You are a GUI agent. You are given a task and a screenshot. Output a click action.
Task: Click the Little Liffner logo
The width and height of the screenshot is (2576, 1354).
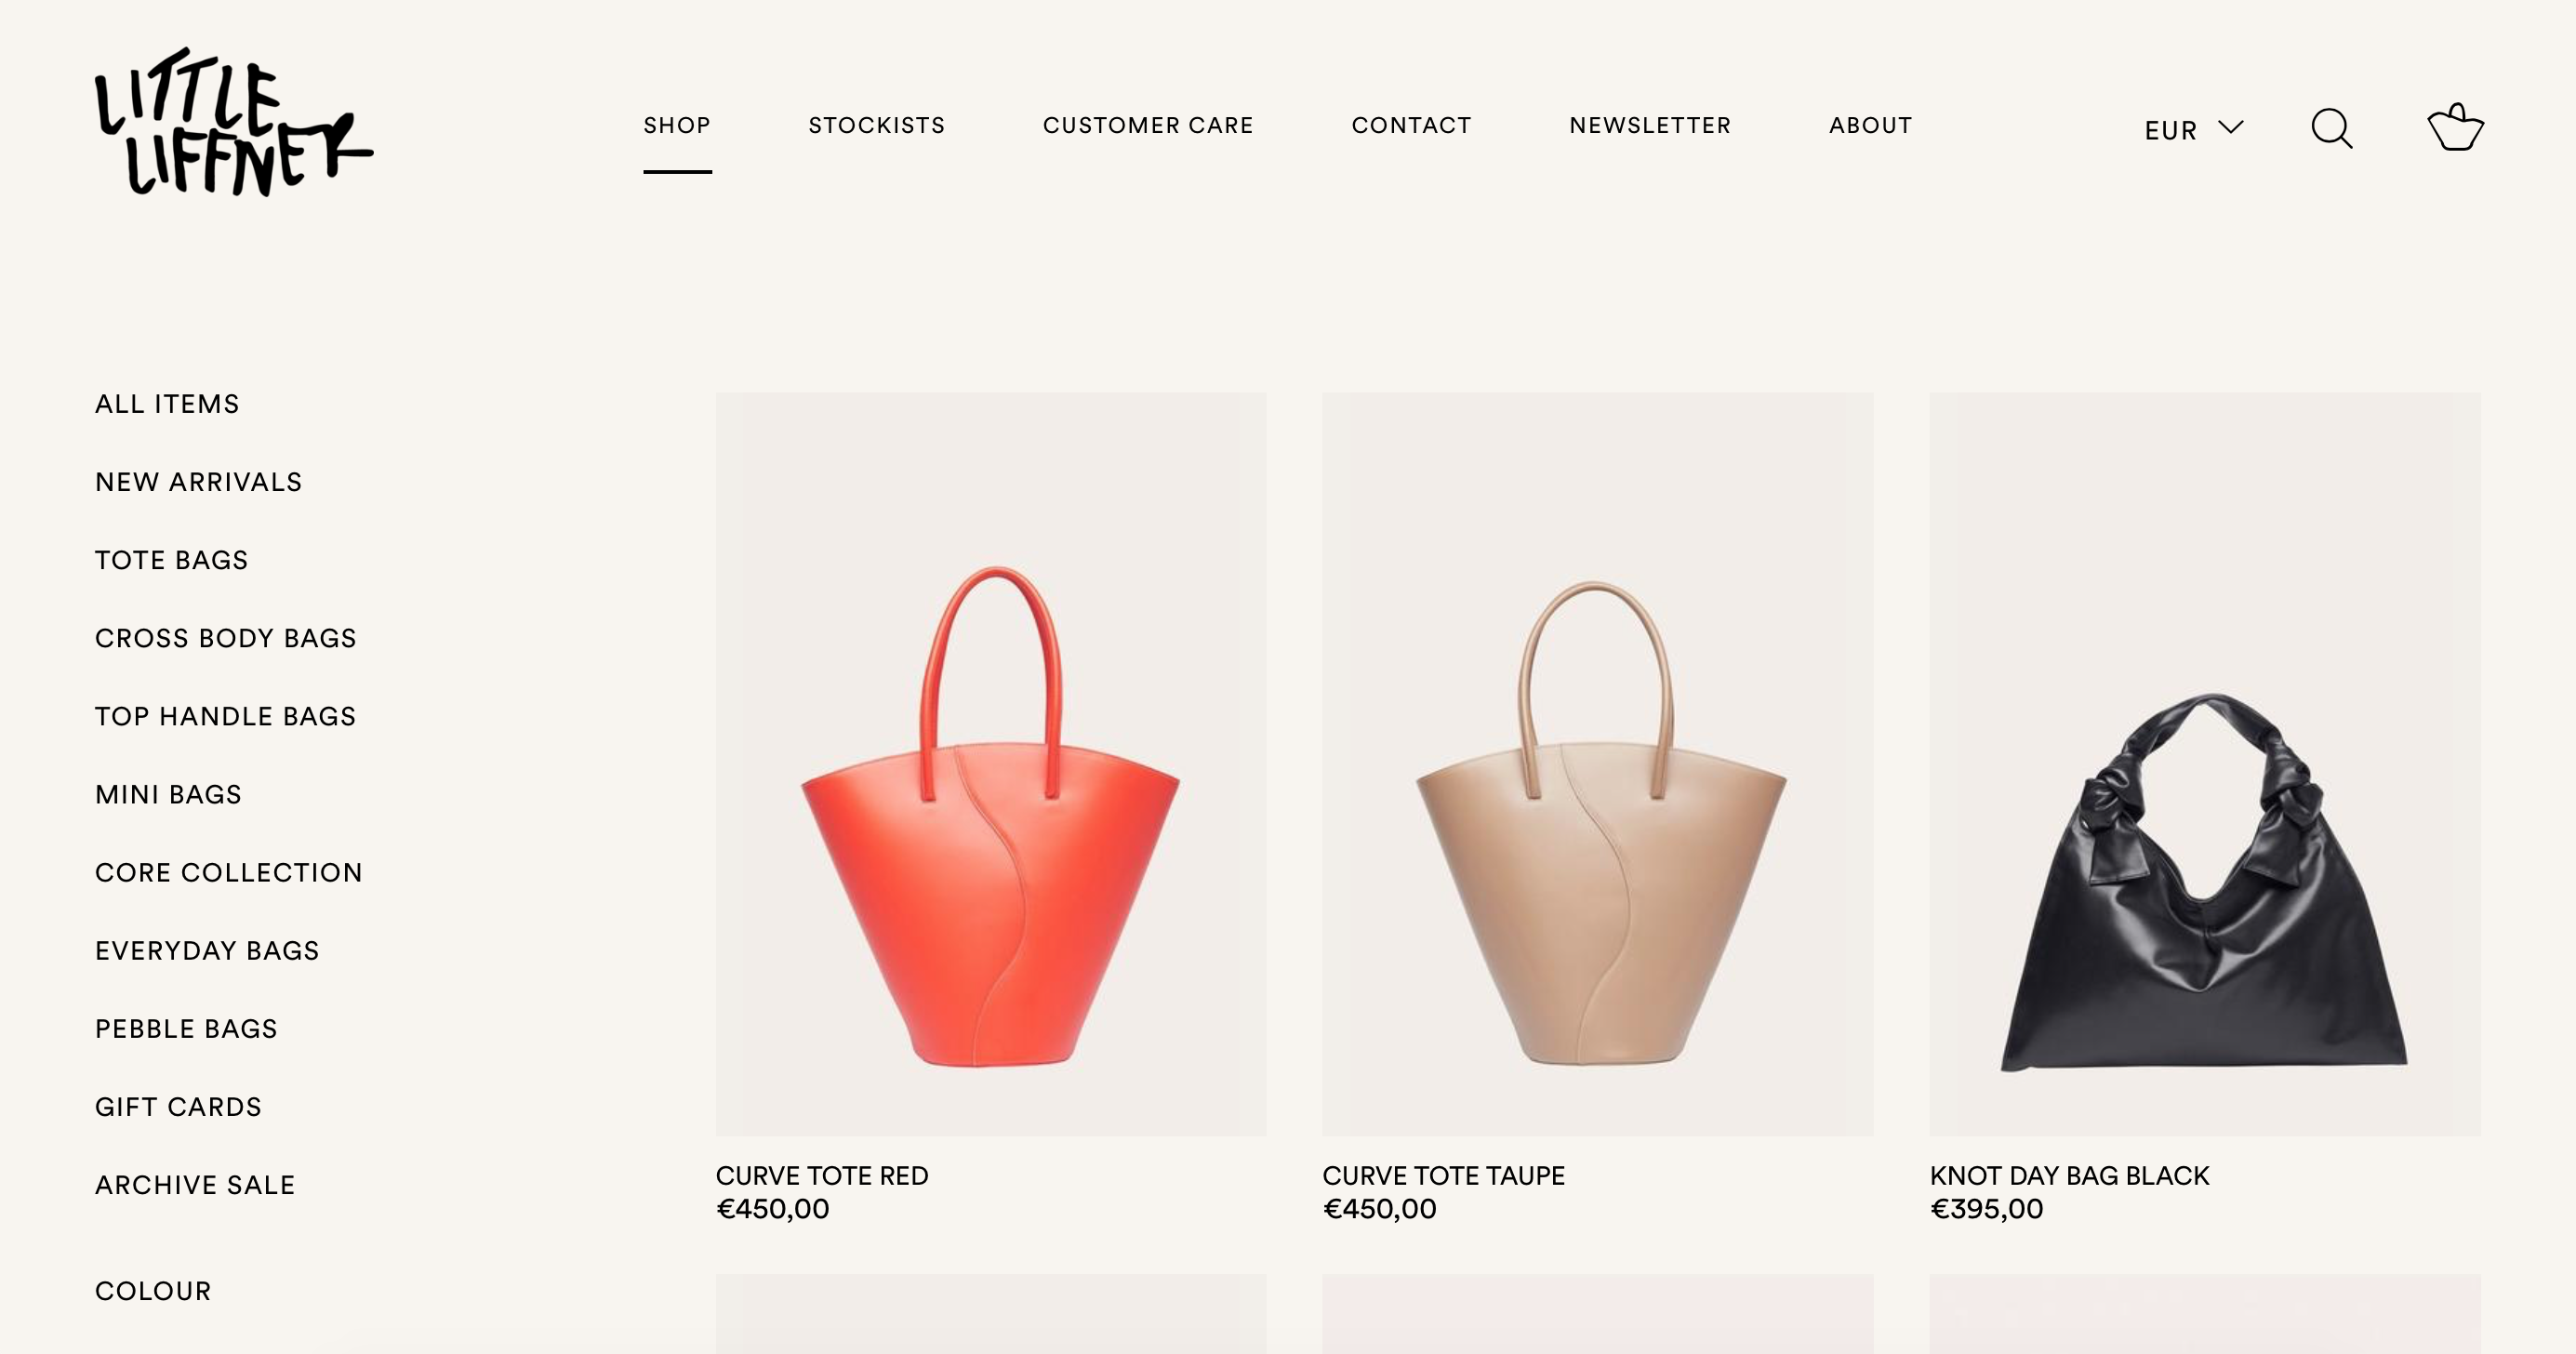[233, 122]
